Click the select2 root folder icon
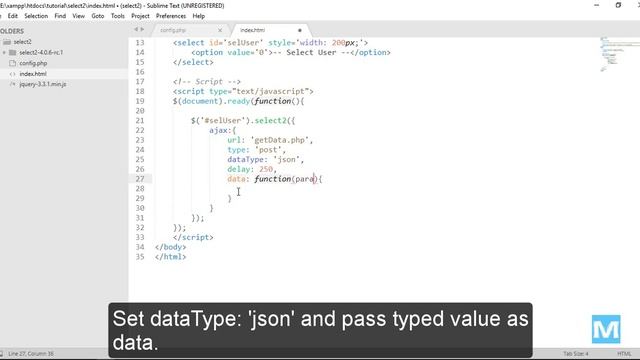640x360 pixels. [7, 42]
